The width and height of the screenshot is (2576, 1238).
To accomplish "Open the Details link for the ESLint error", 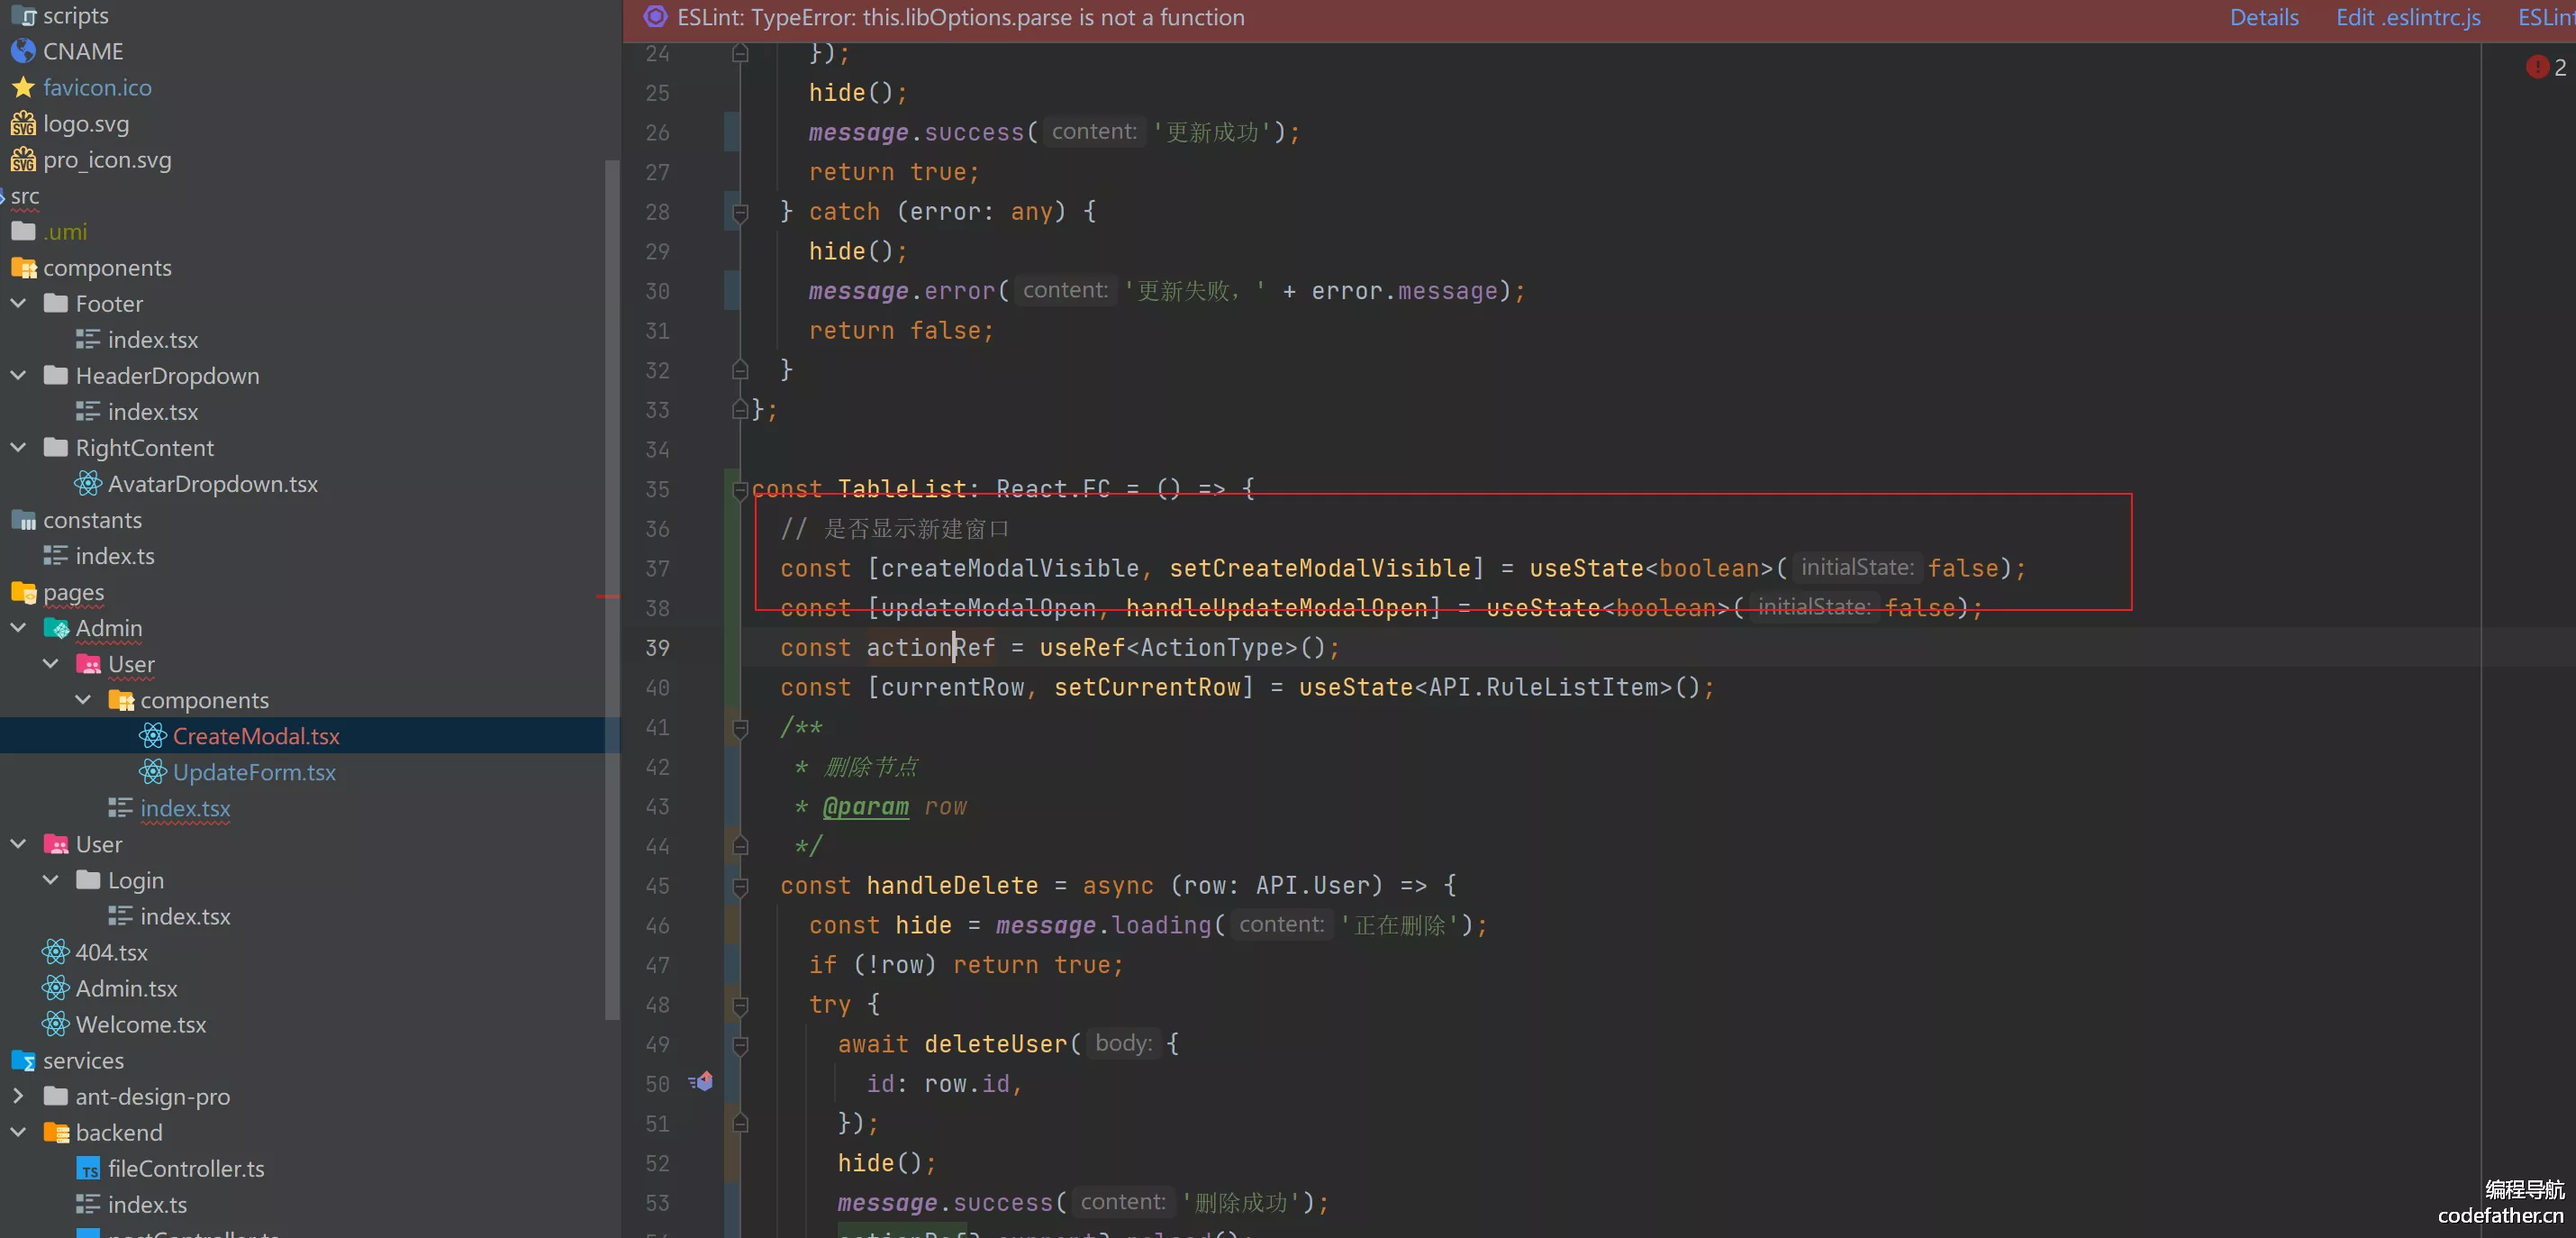I will (x=2263, y=17).
